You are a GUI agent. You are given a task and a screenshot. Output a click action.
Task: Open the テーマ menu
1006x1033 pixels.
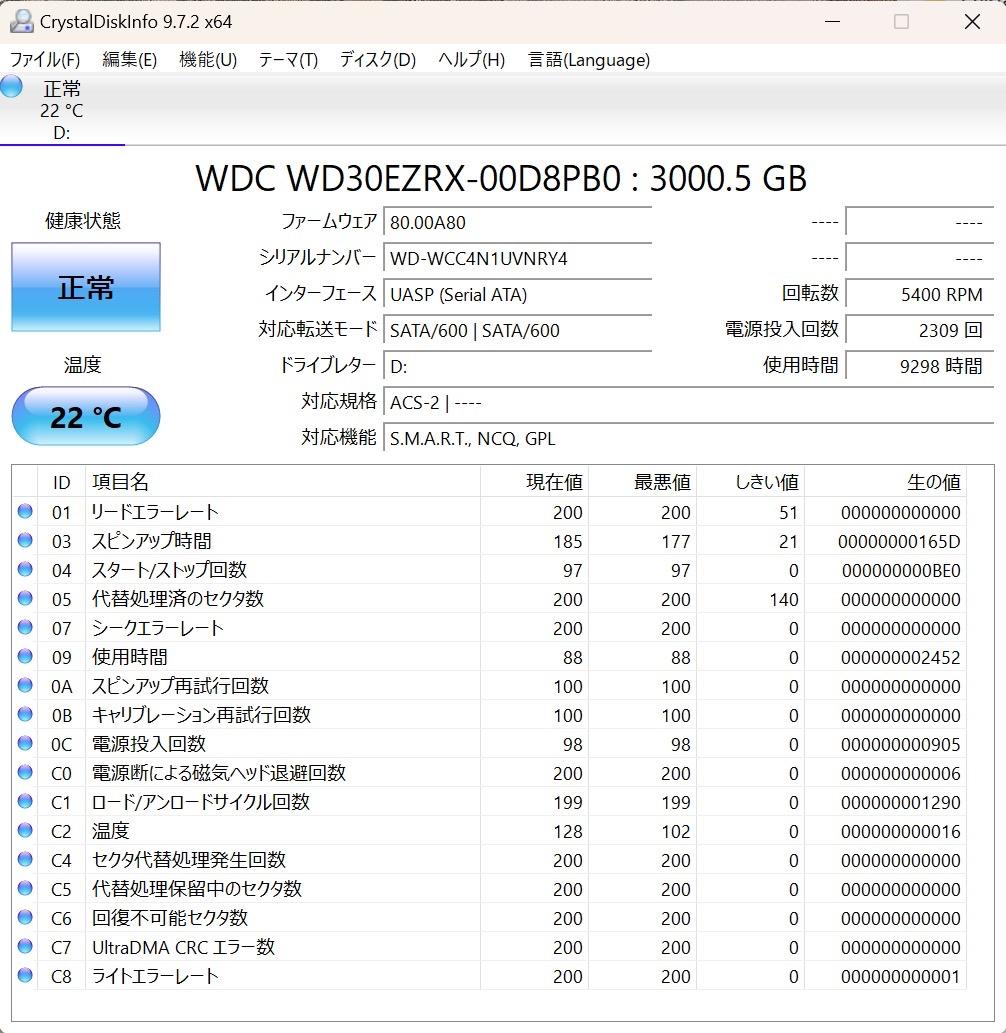click(286, 60)
